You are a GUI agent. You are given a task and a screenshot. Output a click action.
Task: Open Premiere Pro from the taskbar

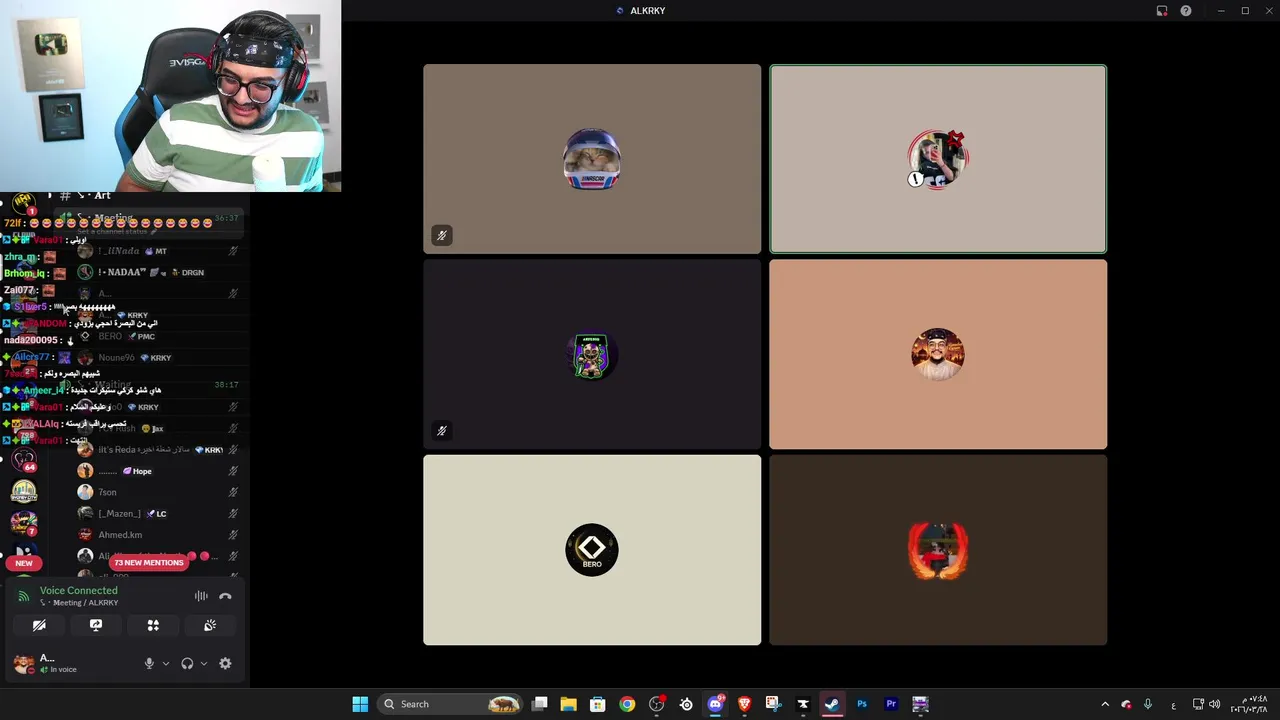click(891, 704)
